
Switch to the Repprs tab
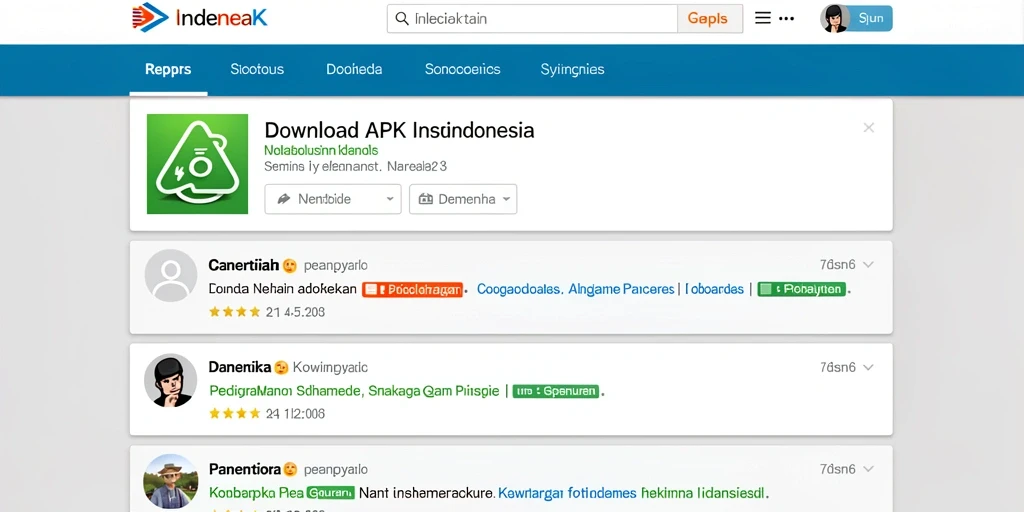pos(168,69)
